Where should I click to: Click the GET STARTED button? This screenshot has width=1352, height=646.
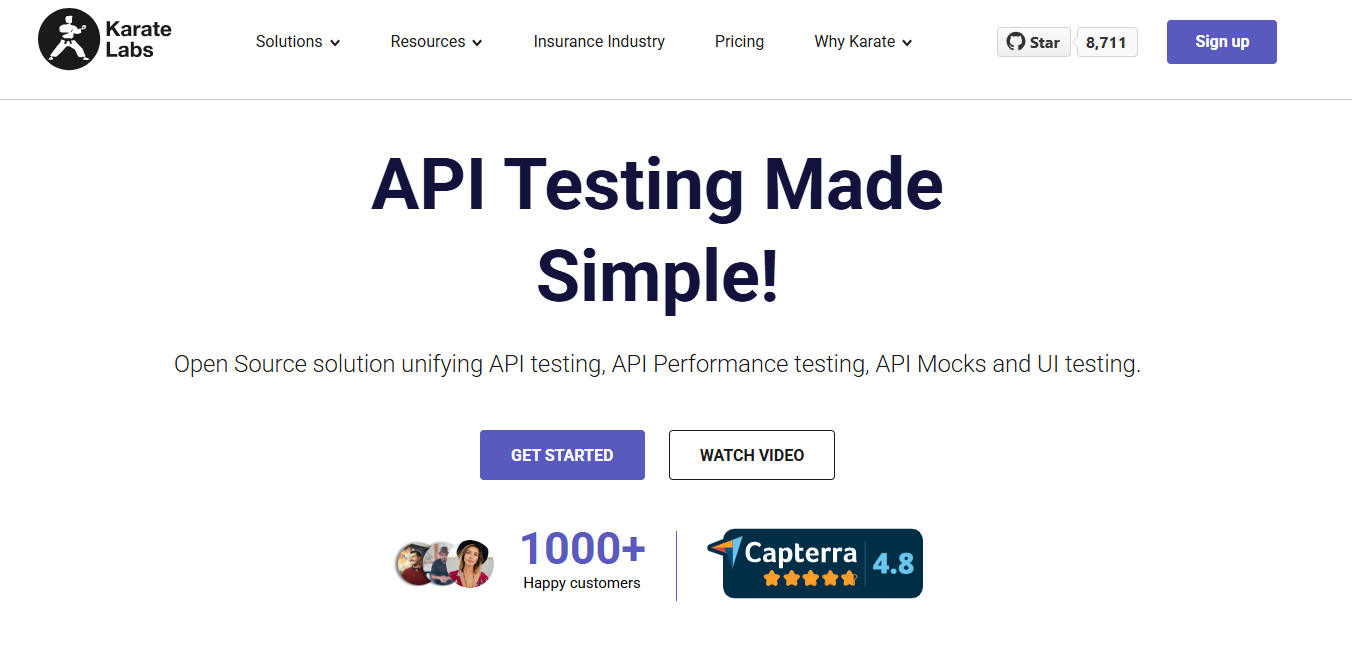point(562,454)
